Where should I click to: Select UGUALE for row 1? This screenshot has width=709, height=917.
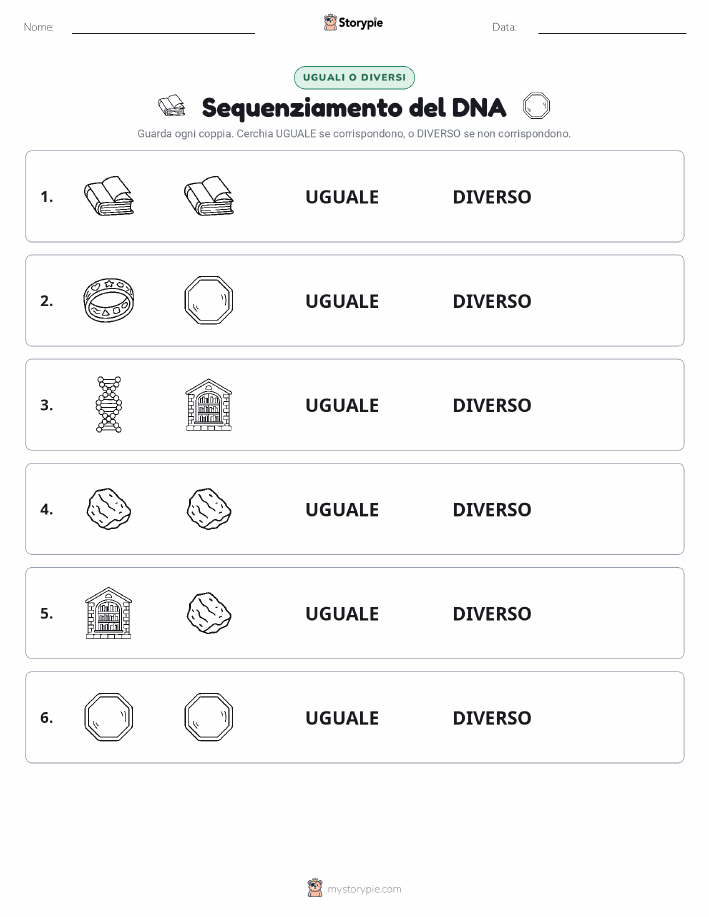click(342, 197)
